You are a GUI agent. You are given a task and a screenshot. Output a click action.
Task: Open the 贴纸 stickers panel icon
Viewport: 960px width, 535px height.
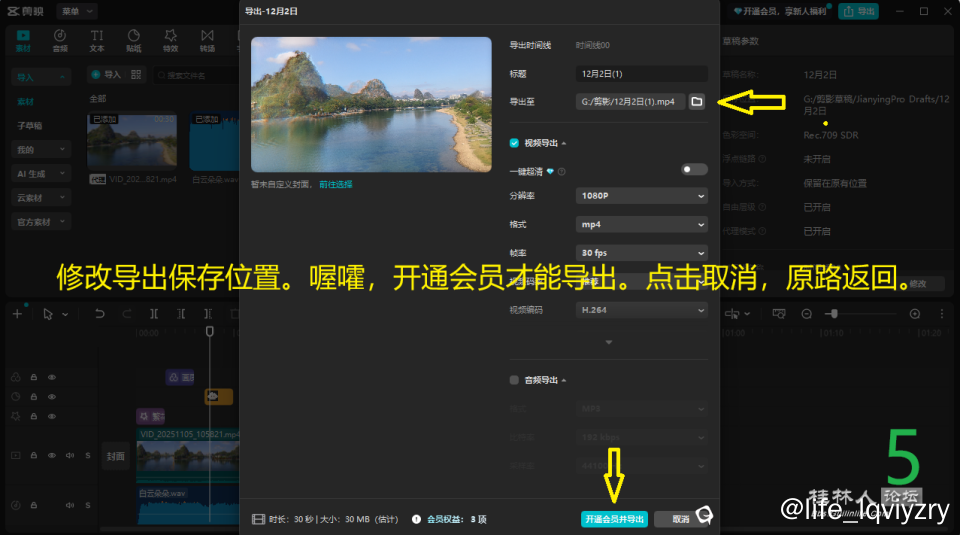click(x=133, y=40)
